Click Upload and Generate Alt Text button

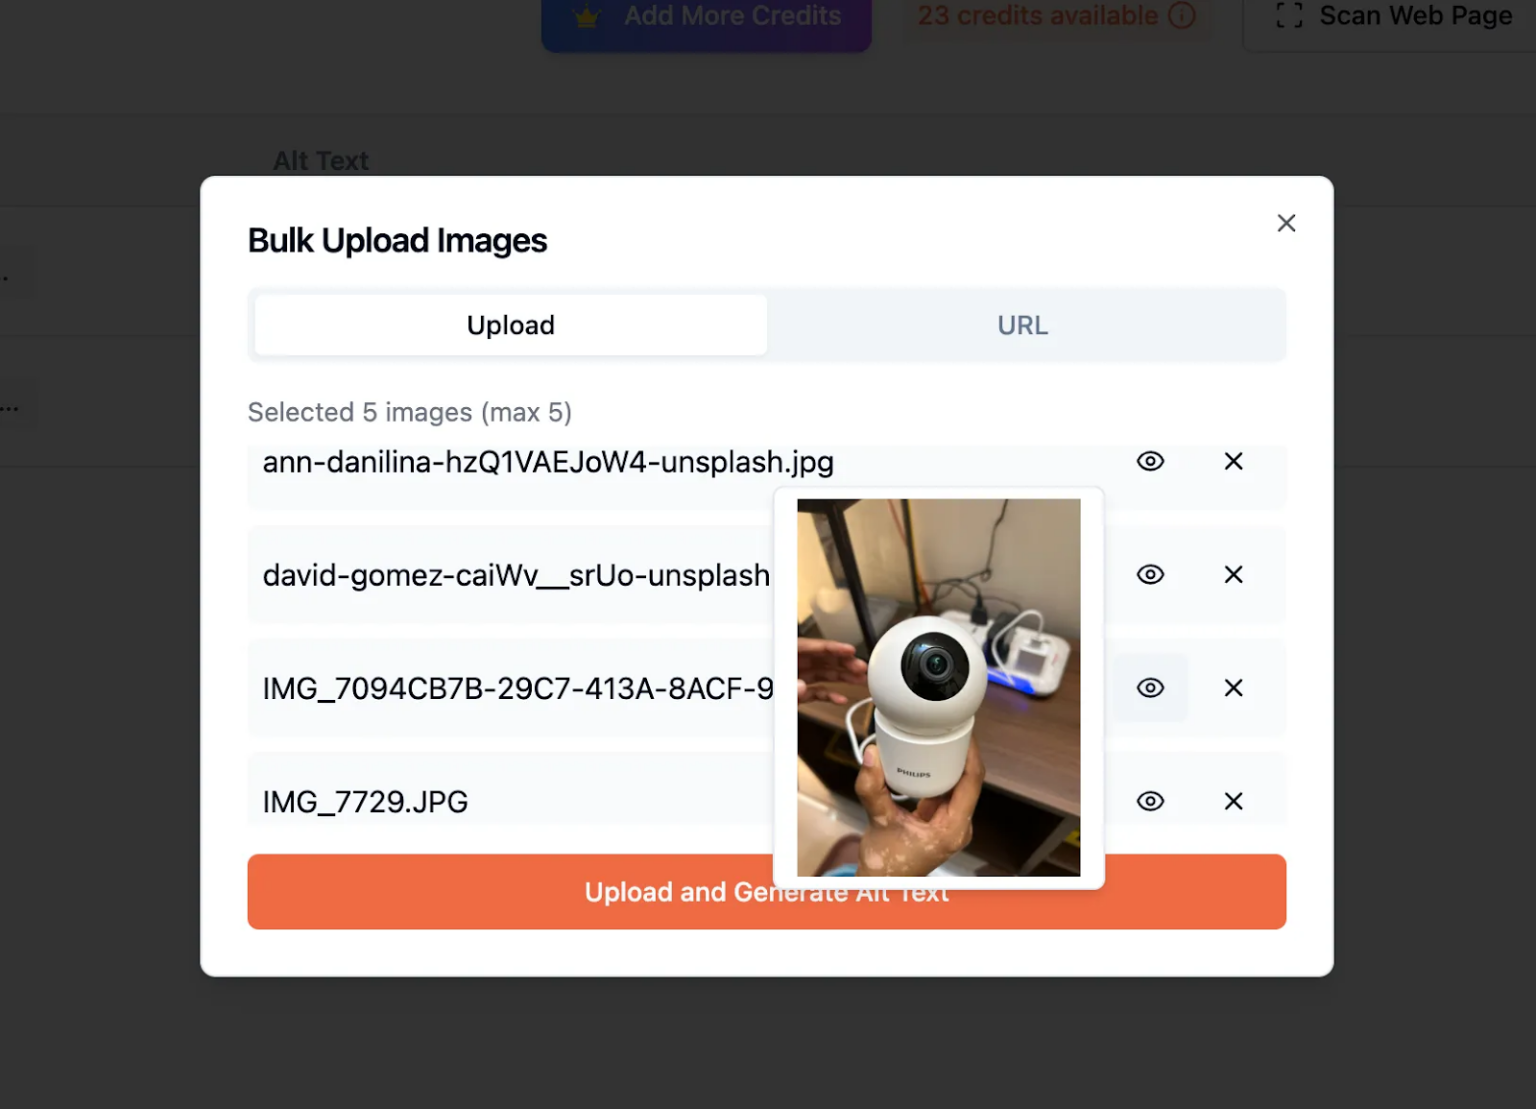(766, 892)
